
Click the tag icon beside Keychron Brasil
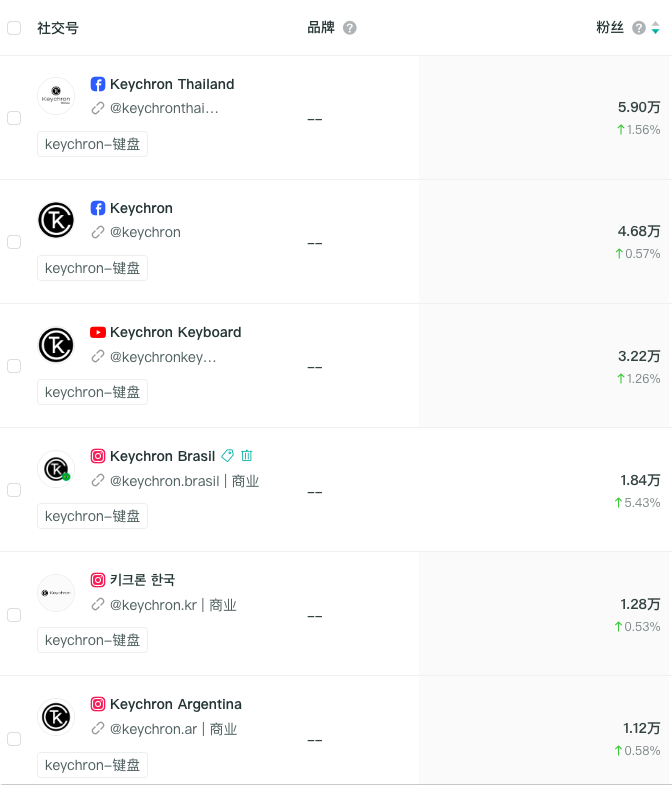click(228, 456)
